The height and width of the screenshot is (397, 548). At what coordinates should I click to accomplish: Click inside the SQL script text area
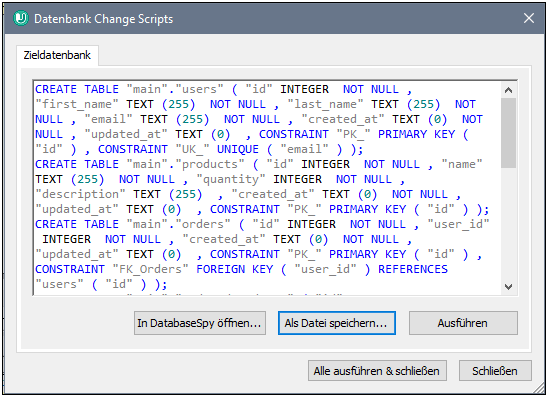pos(267,187)
